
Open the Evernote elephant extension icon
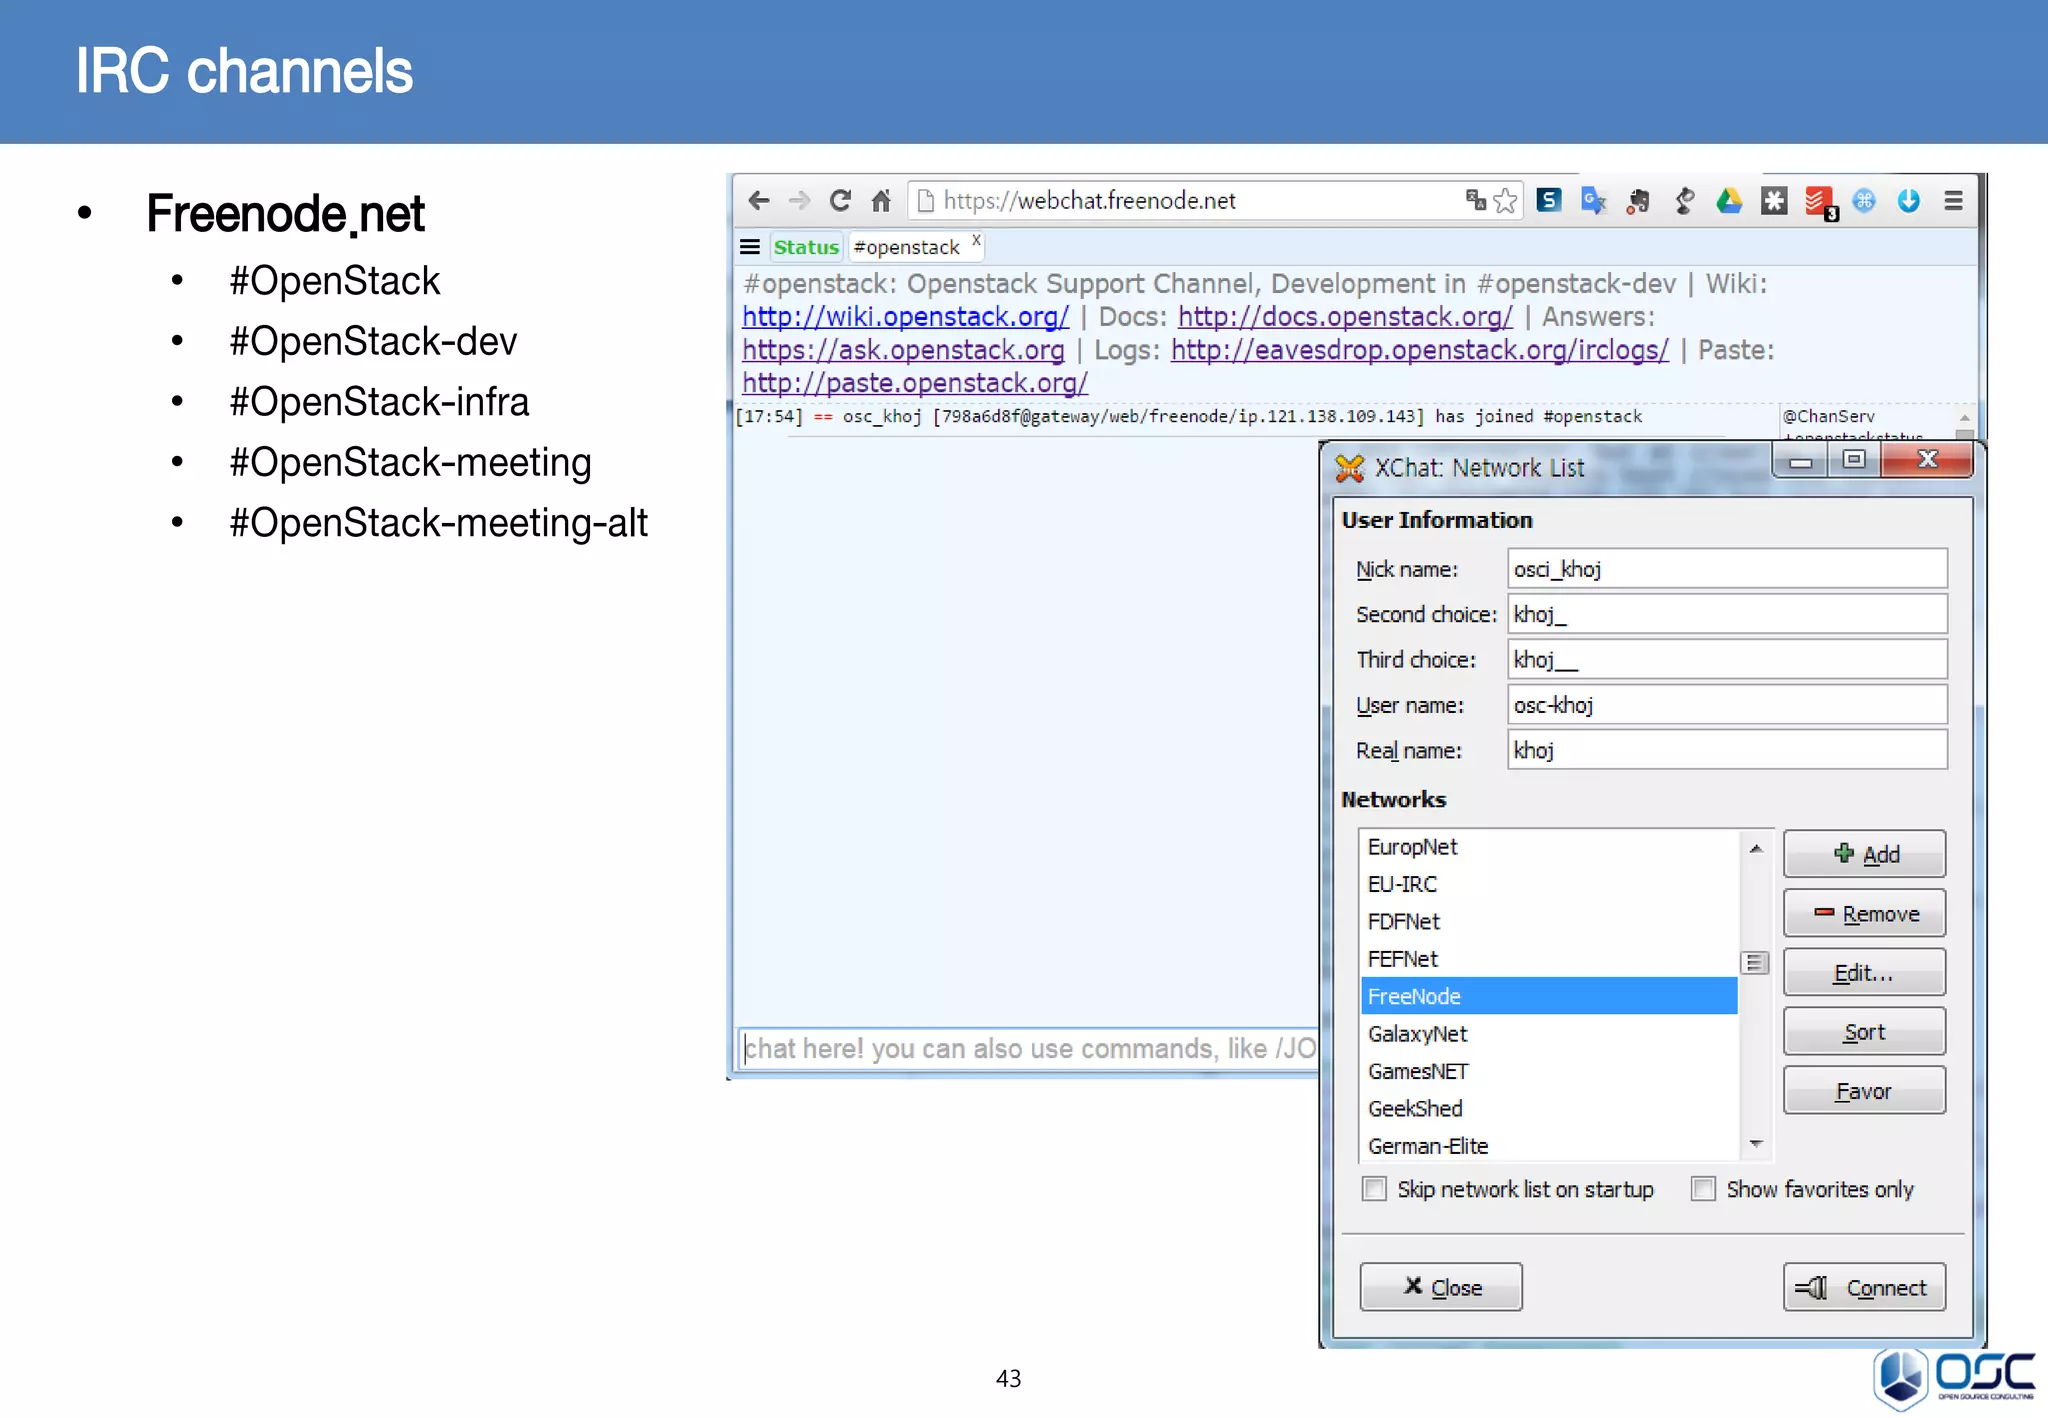1638,201
